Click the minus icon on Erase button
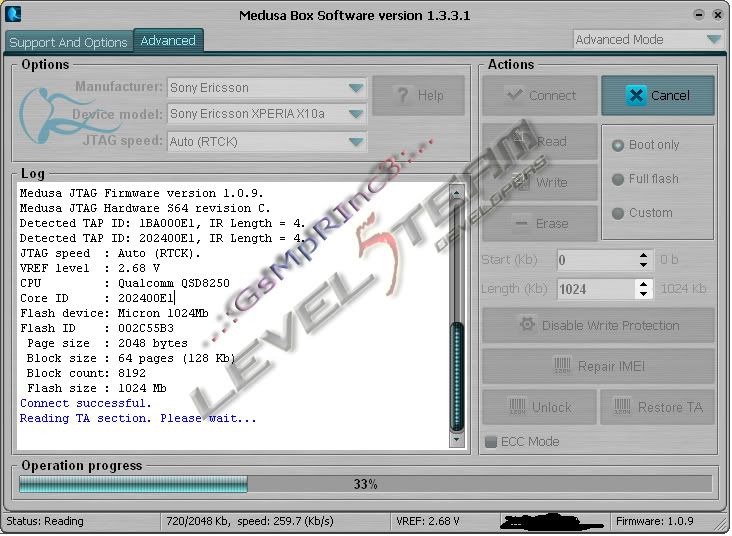Image resolution: width=732 pixels, height=536 pixels. coord(521,223)
